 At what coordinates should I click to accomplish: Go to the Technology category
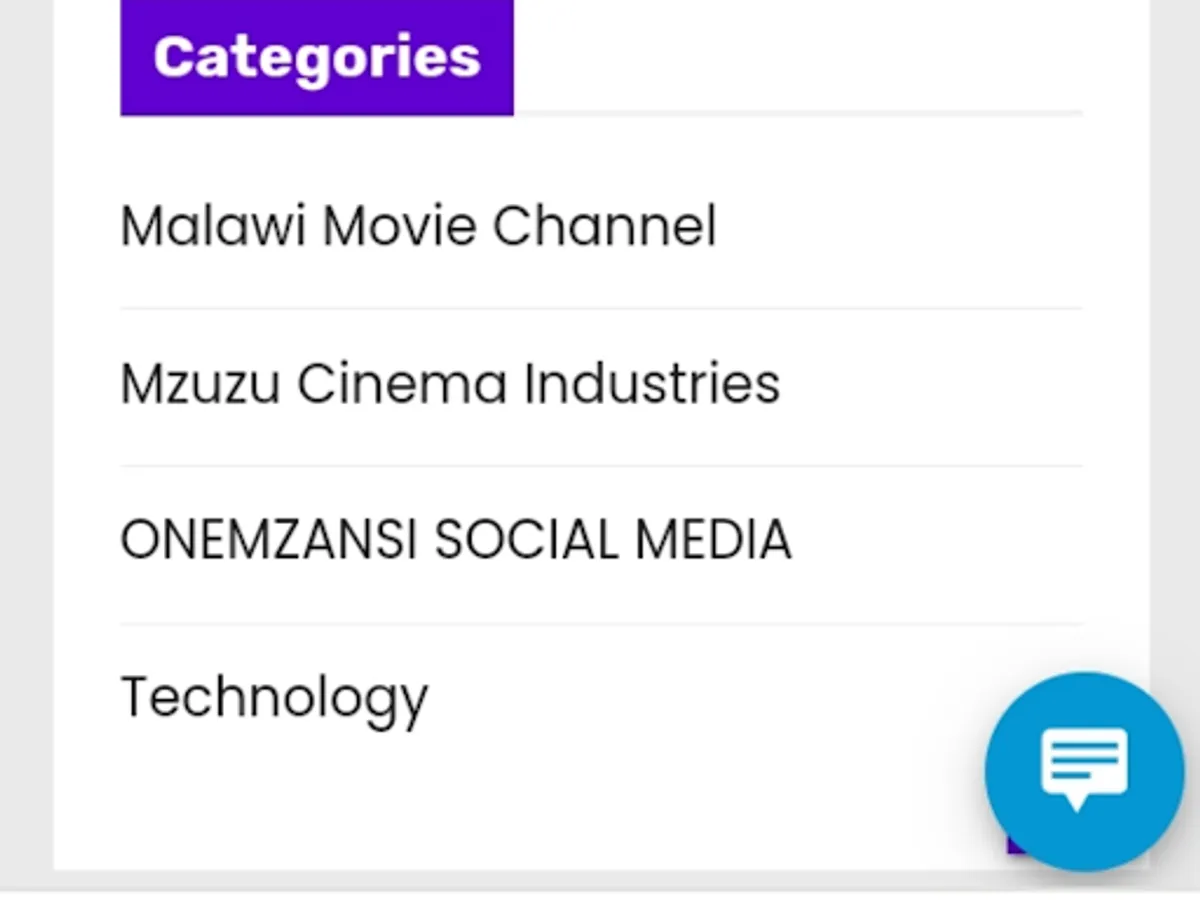[x=274, y=697]
